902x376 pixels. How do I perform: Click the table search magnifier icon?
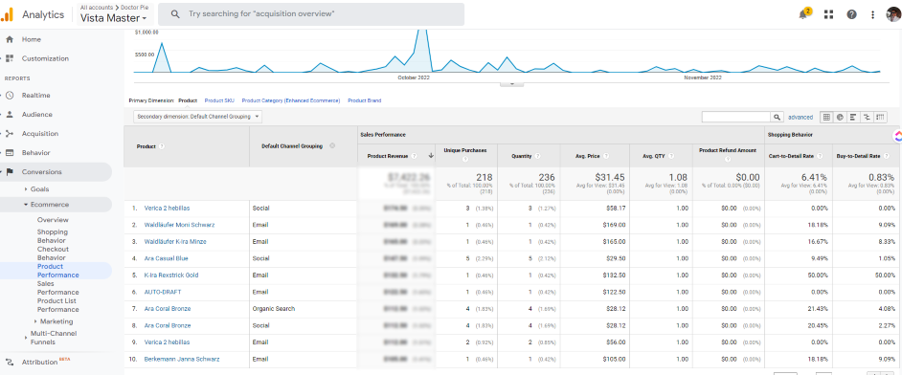777,117
